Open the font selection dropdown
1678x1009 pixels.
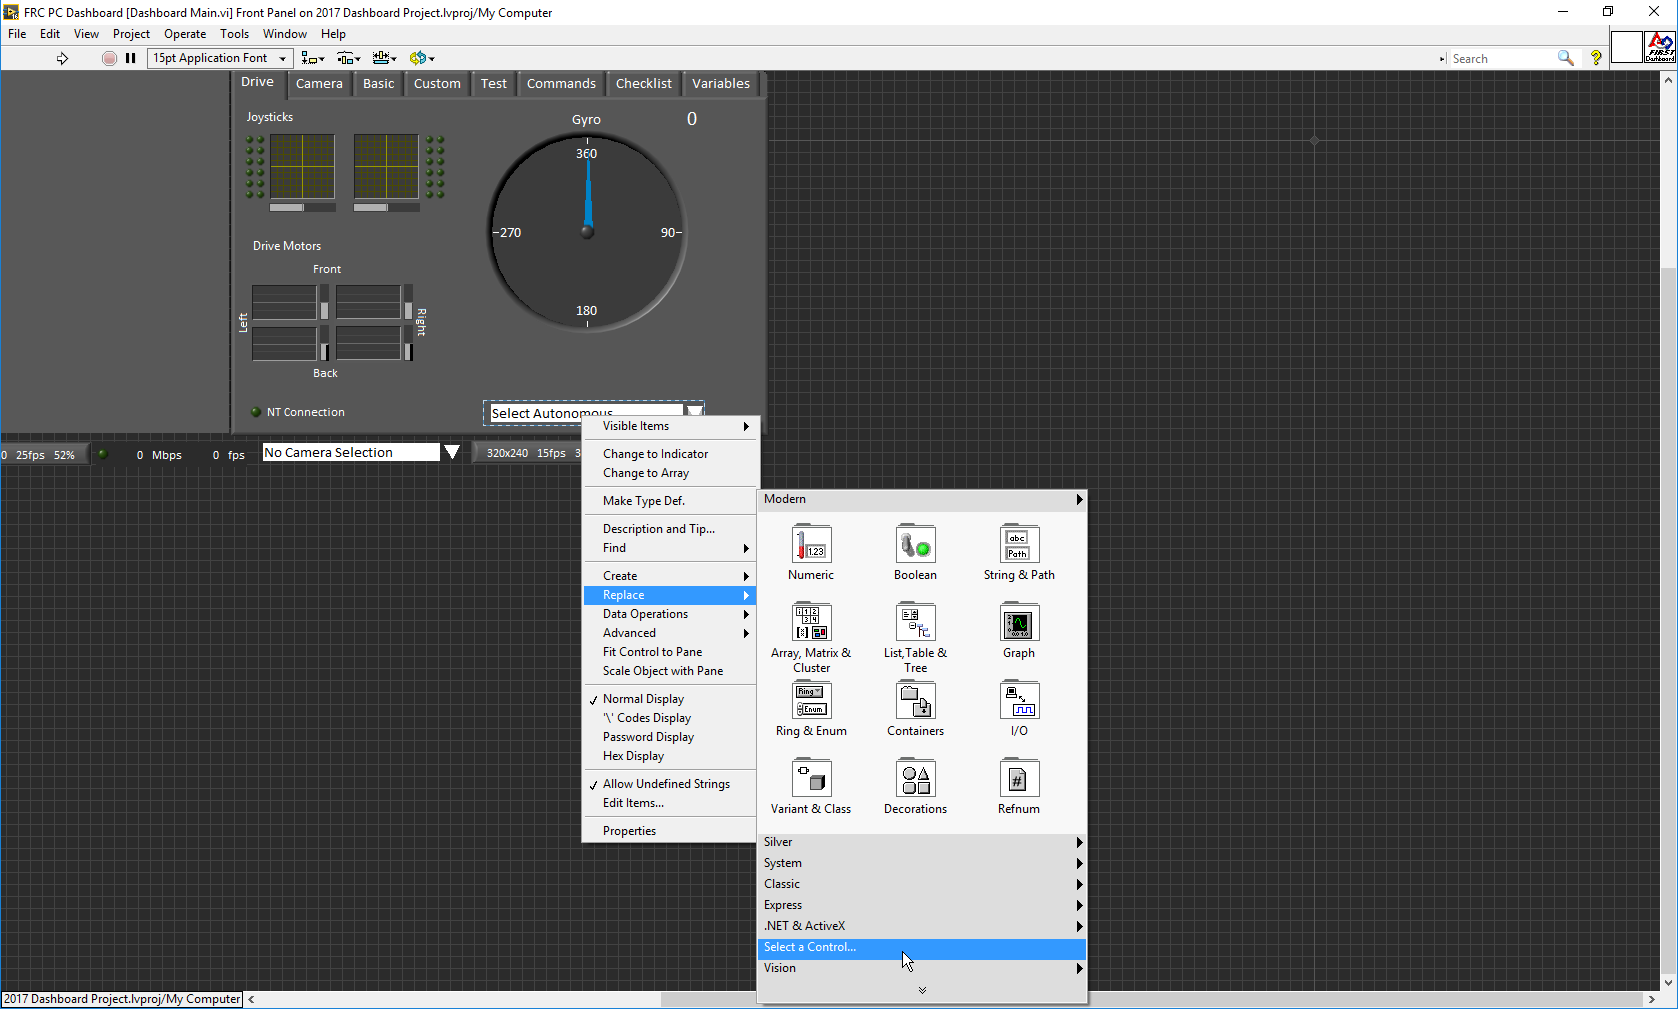[220, 58]
